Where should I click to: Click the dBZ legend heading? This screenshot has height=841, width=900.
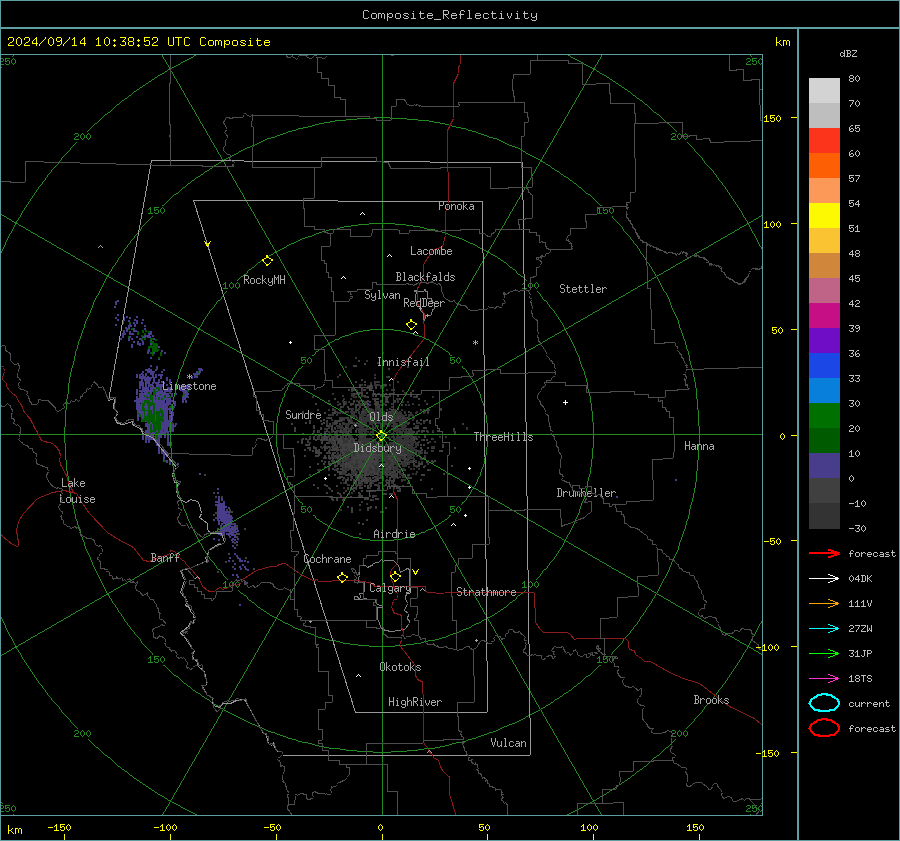848,53
